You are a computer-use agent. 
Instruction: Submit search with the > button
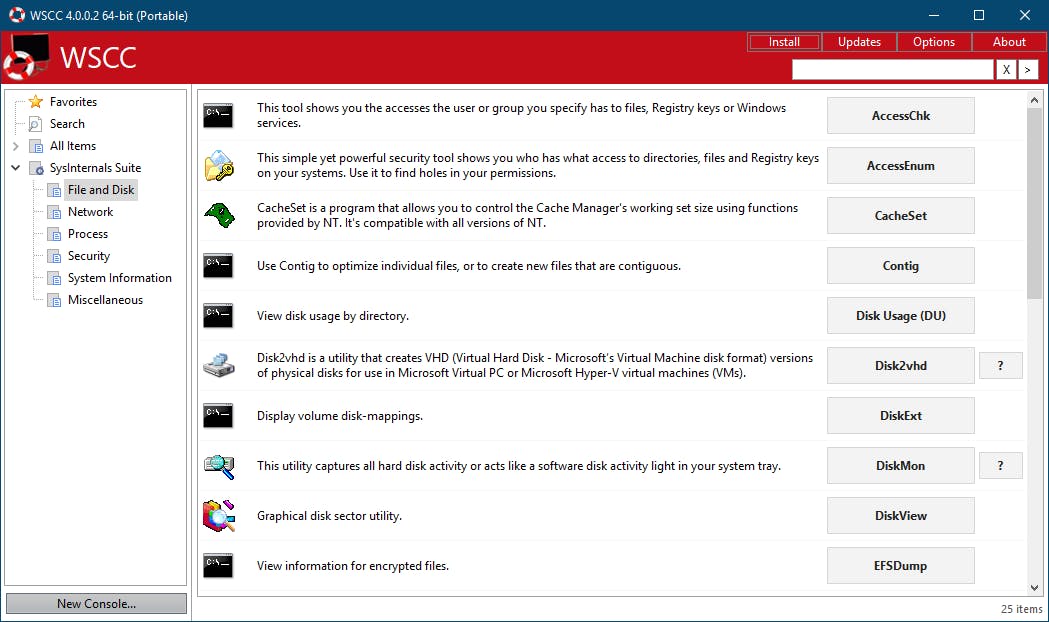1028,70
